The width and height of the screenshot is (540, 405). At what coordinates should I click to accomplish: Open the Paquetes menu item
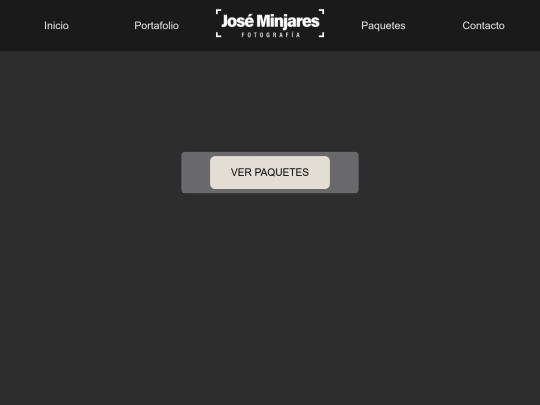(383, 25)
